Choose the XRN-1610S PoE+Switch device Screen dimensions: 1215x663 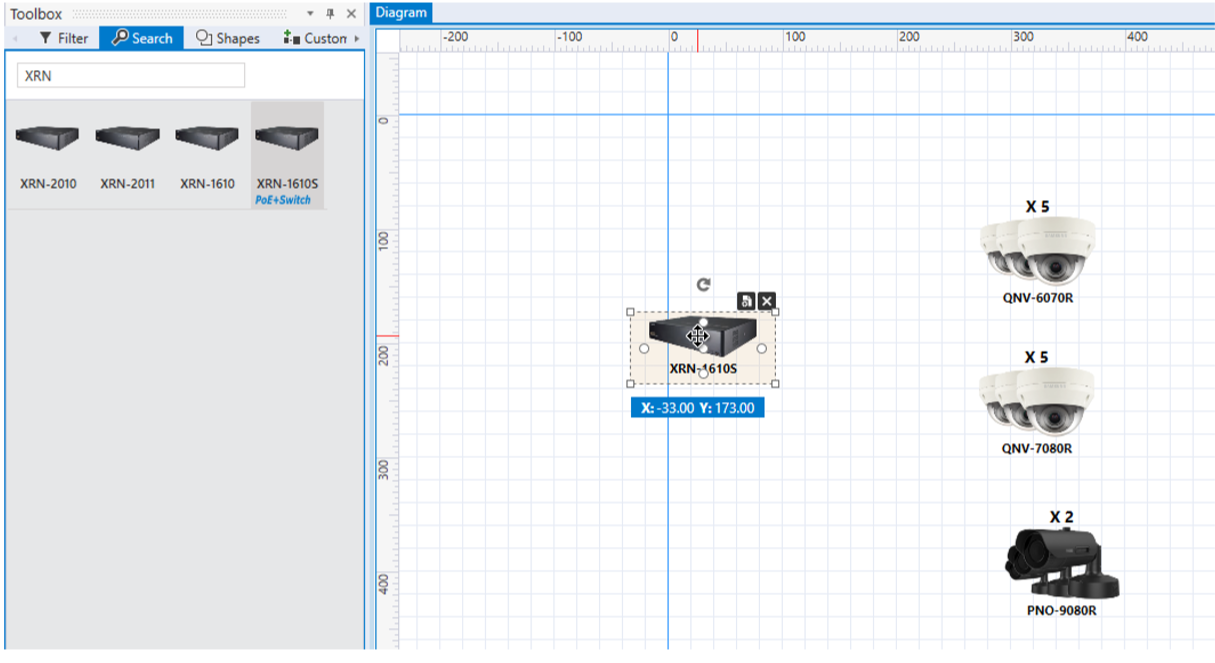287,154
